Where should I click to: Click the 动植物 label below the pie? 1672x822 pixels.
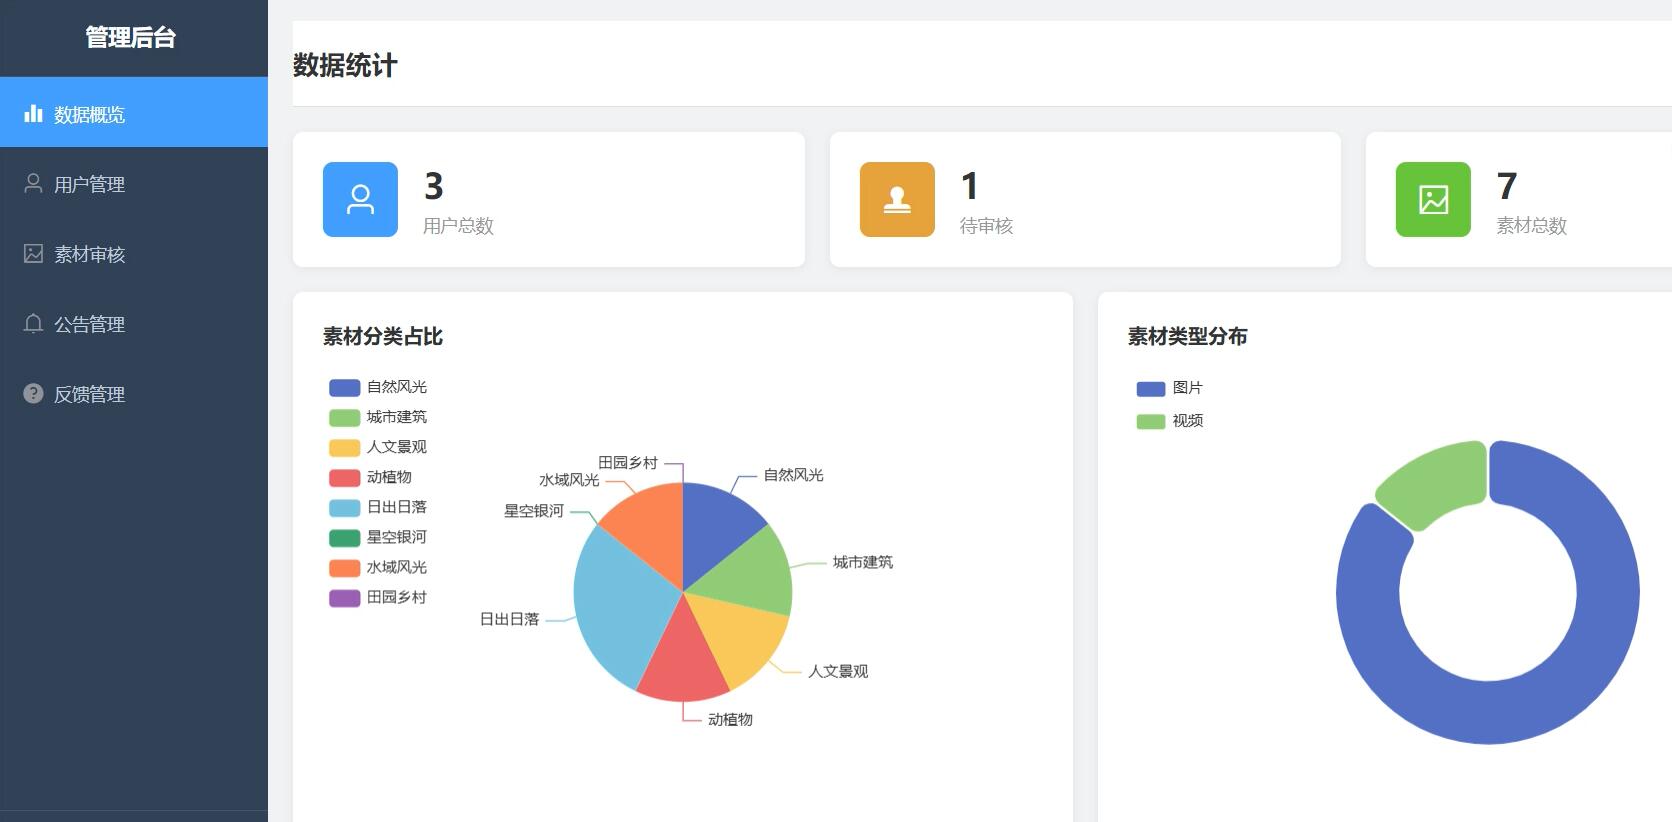(730, 719)
